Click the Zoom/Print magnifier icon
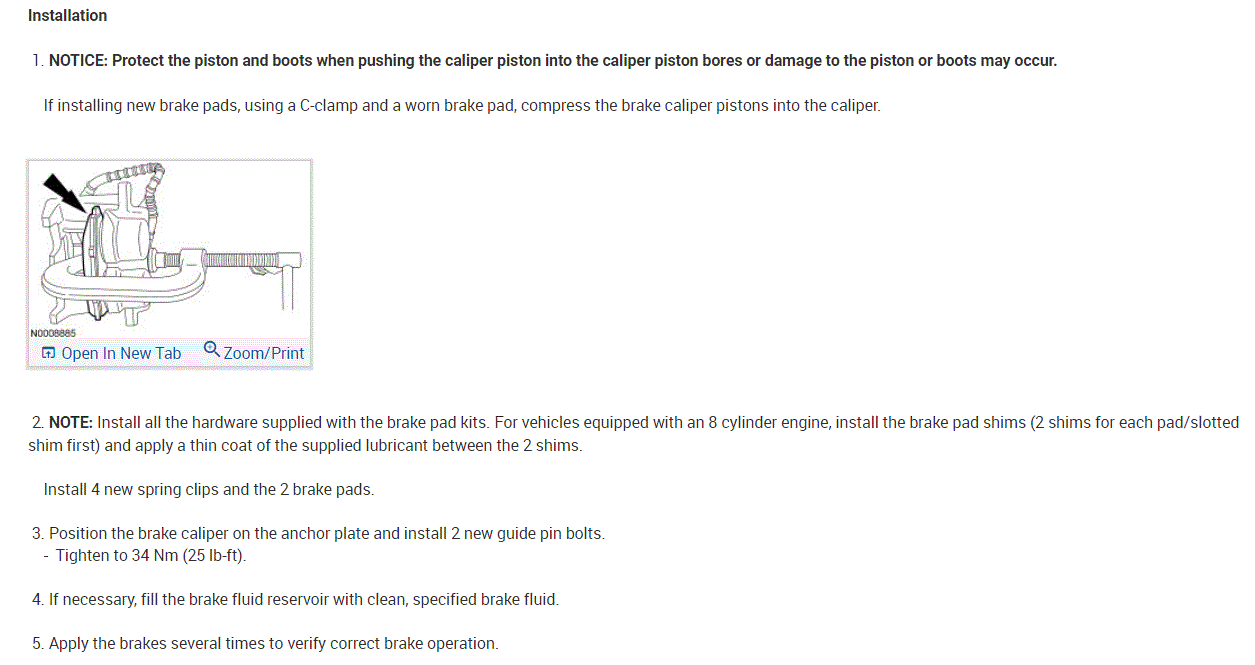The image size is (1255, 665). click(211, 349)
